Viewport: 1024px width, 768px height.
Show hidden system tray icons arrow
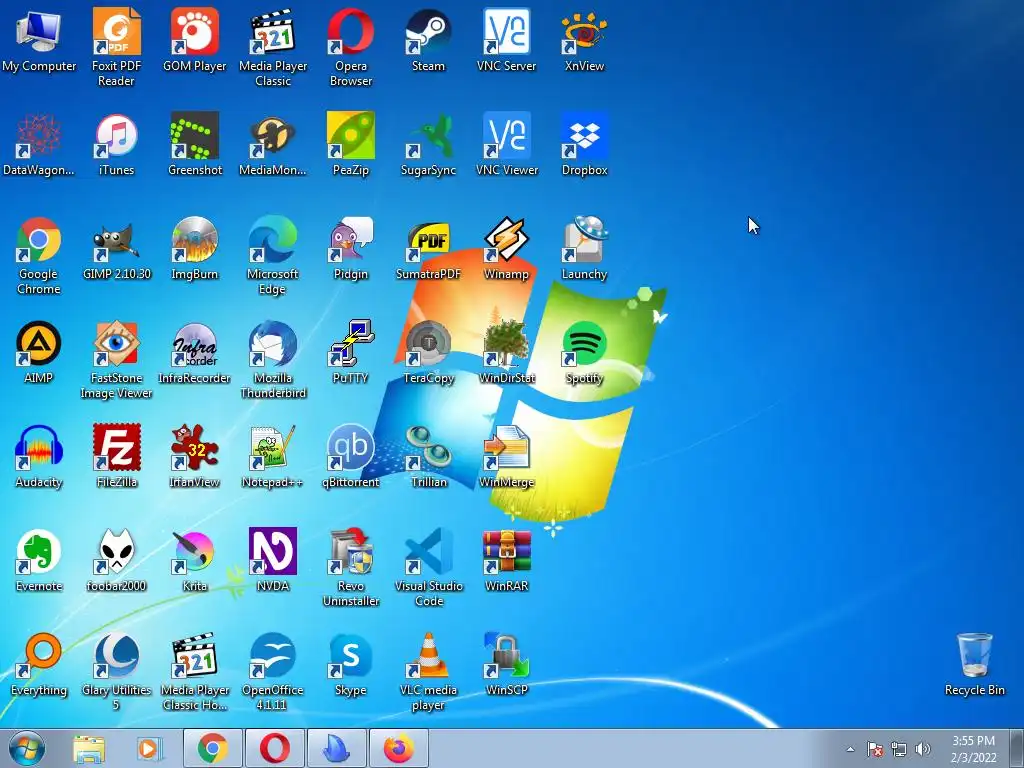[850, 749]
